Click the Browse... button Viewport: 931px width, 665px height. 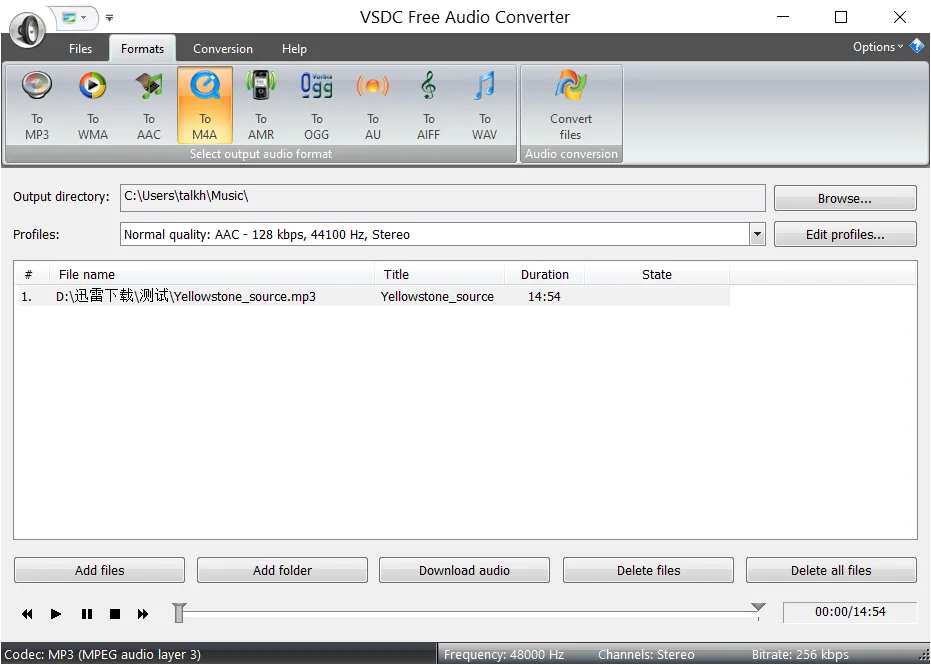(x=845, y=199)
